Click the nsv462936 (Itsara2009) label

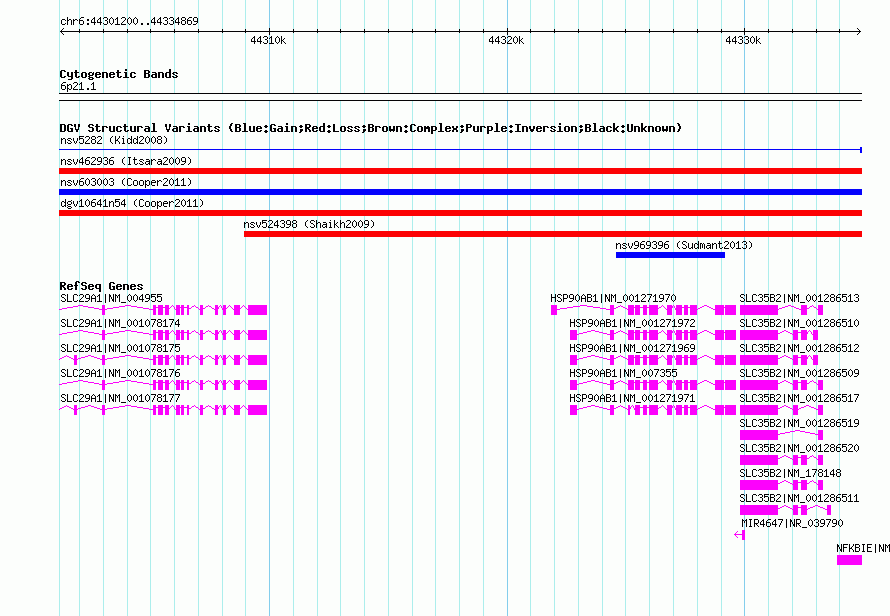(126, 161)
